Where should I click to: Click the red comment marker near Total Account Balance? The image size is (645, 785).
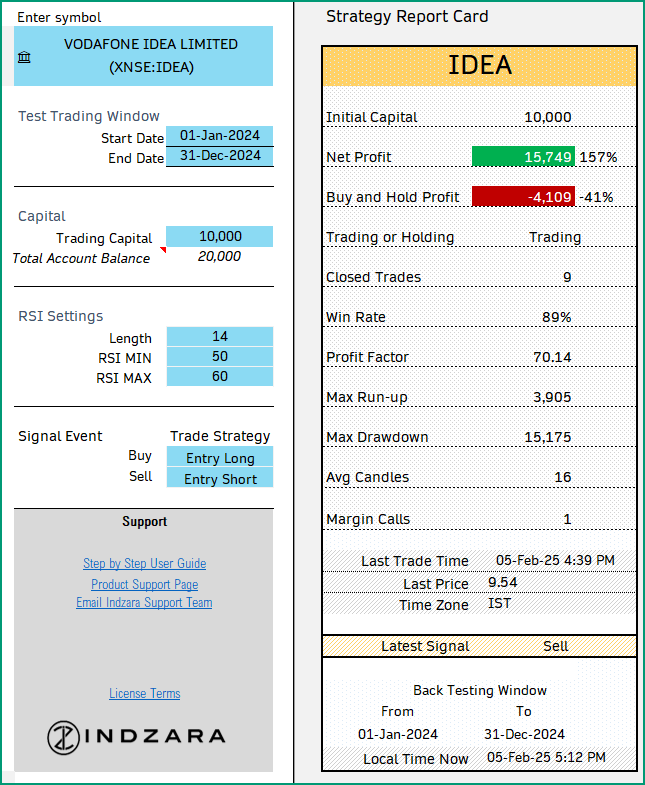pyautogui.click(x=163, y=249)
